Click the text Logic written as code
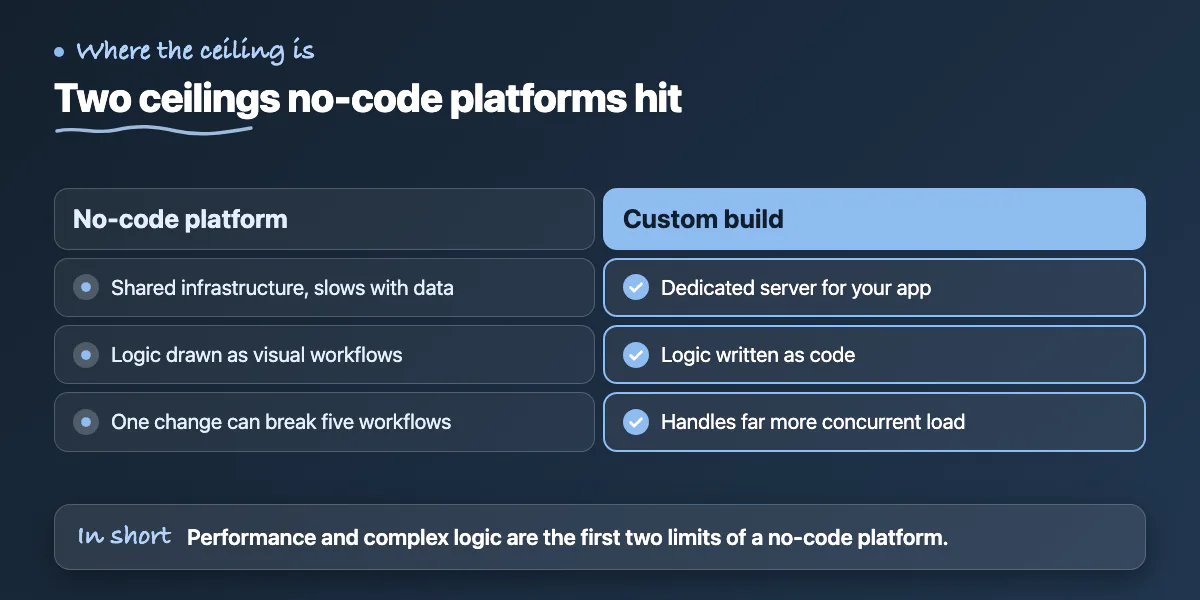 [758, 355]
